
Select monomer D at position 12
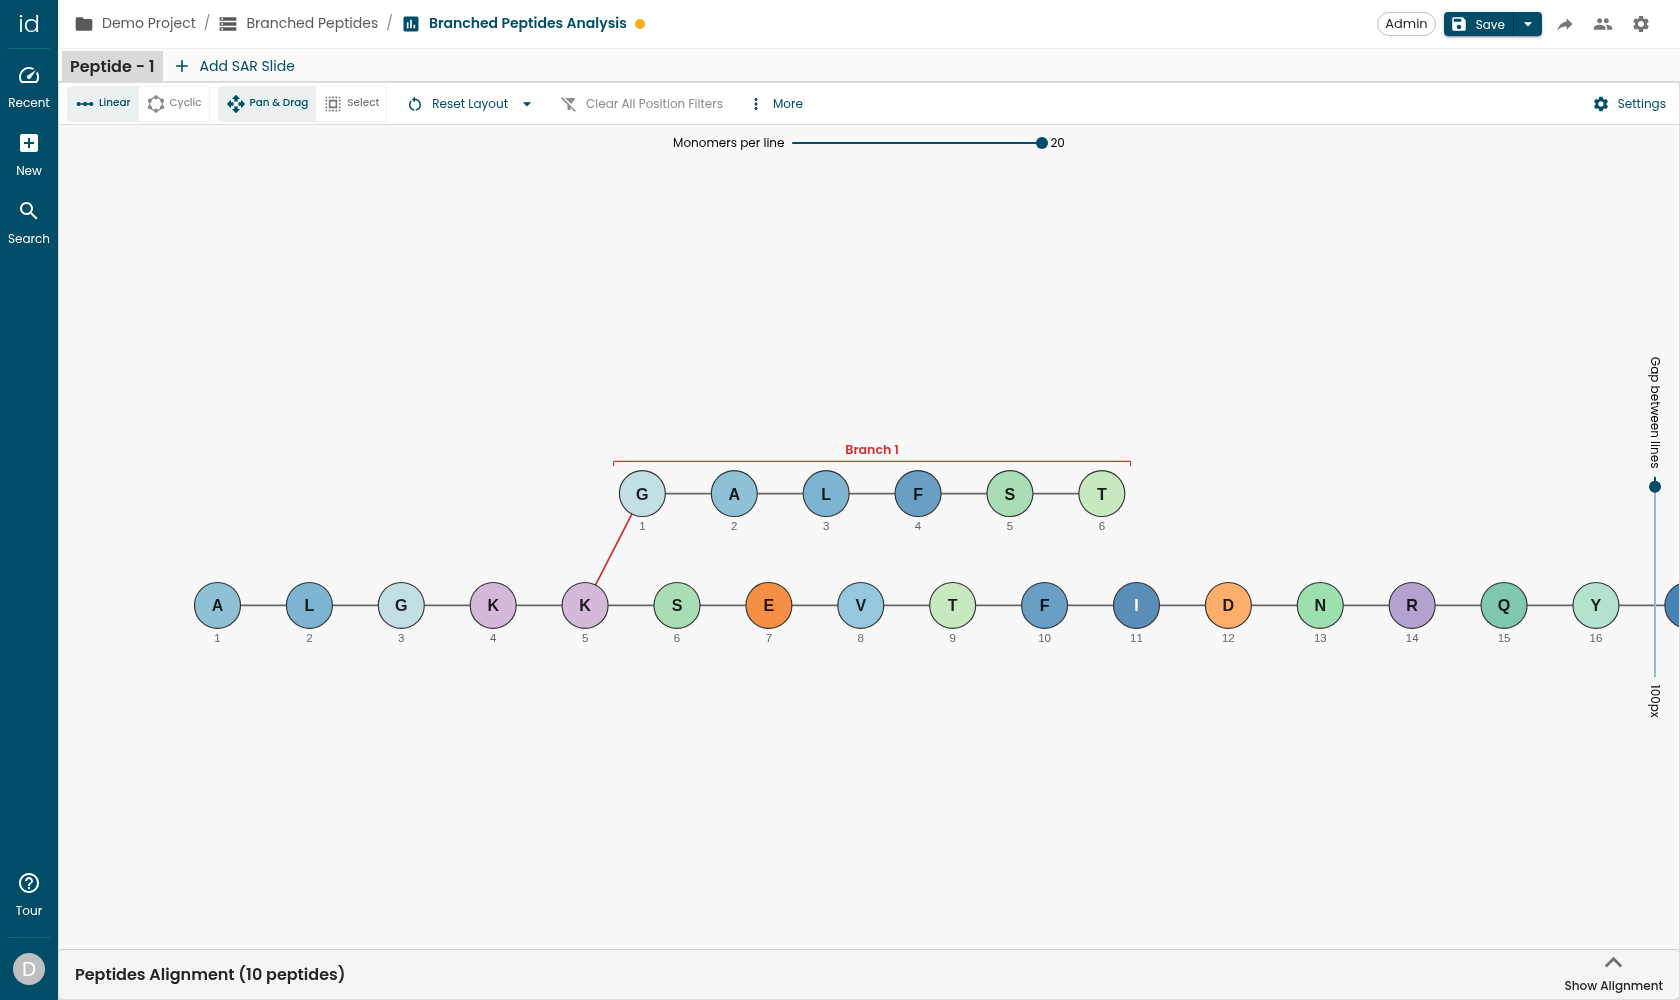(1228, 605)
